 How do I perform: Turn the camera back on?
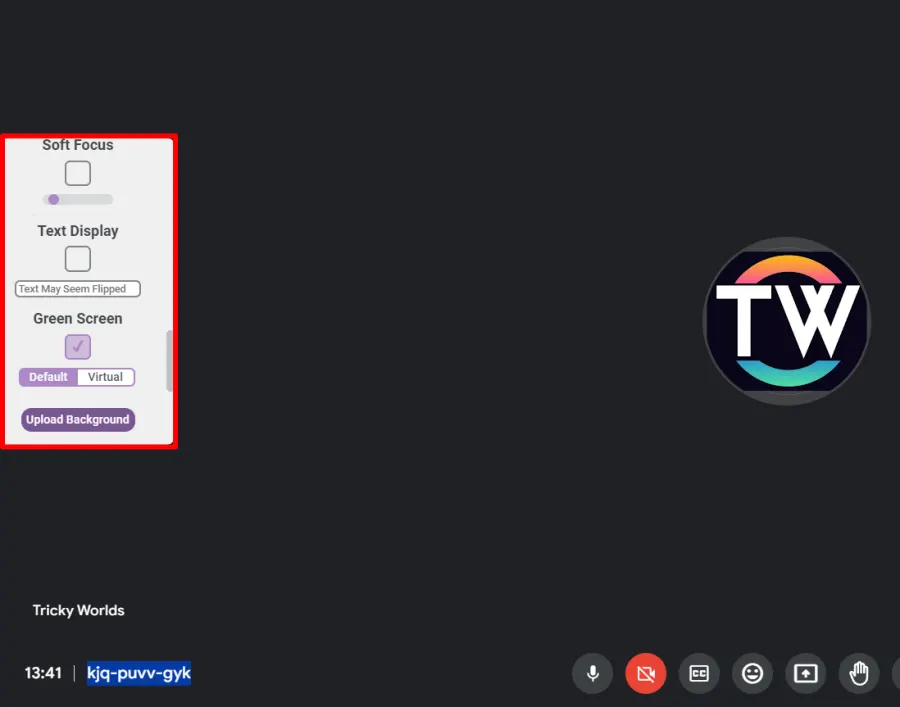645,673
